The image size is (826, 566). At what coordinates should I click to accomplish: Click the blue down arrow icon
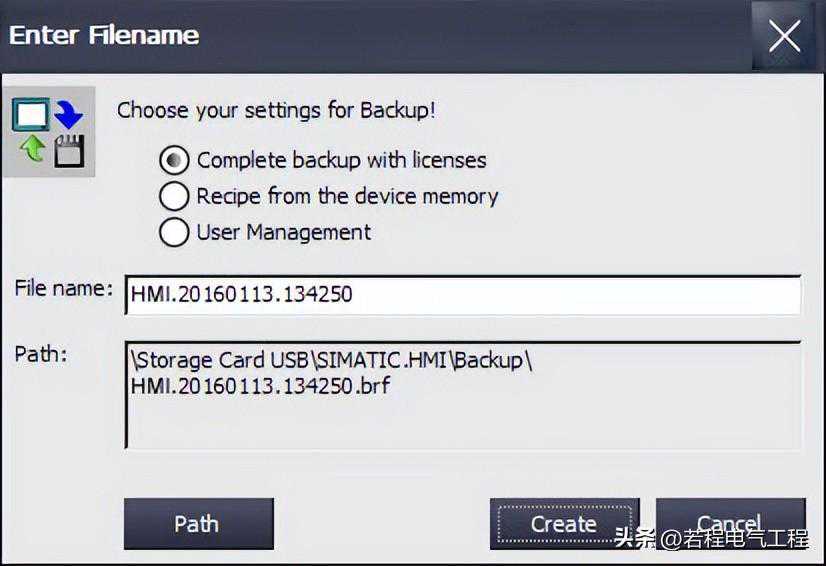click(x=69, y=113)
